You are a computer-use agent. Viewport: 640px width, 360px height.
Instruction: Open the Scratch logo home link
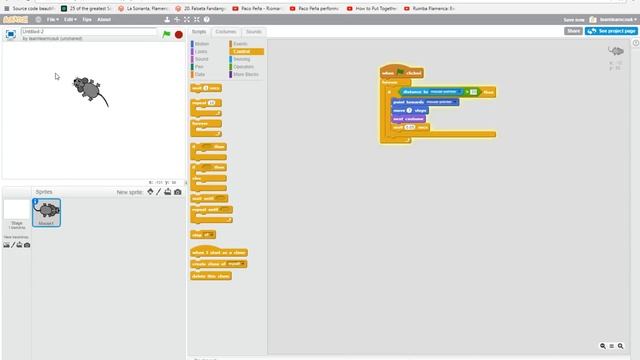pyautogui.click(x=16, y=19)
